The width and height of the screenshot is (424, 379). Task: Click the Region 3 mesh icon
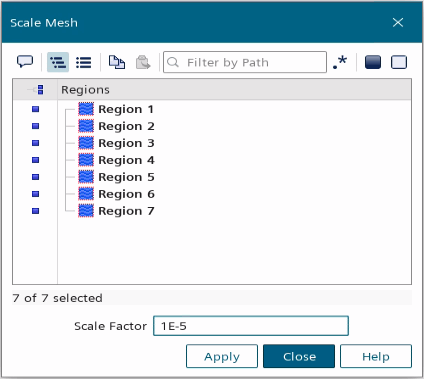(86, 143)
